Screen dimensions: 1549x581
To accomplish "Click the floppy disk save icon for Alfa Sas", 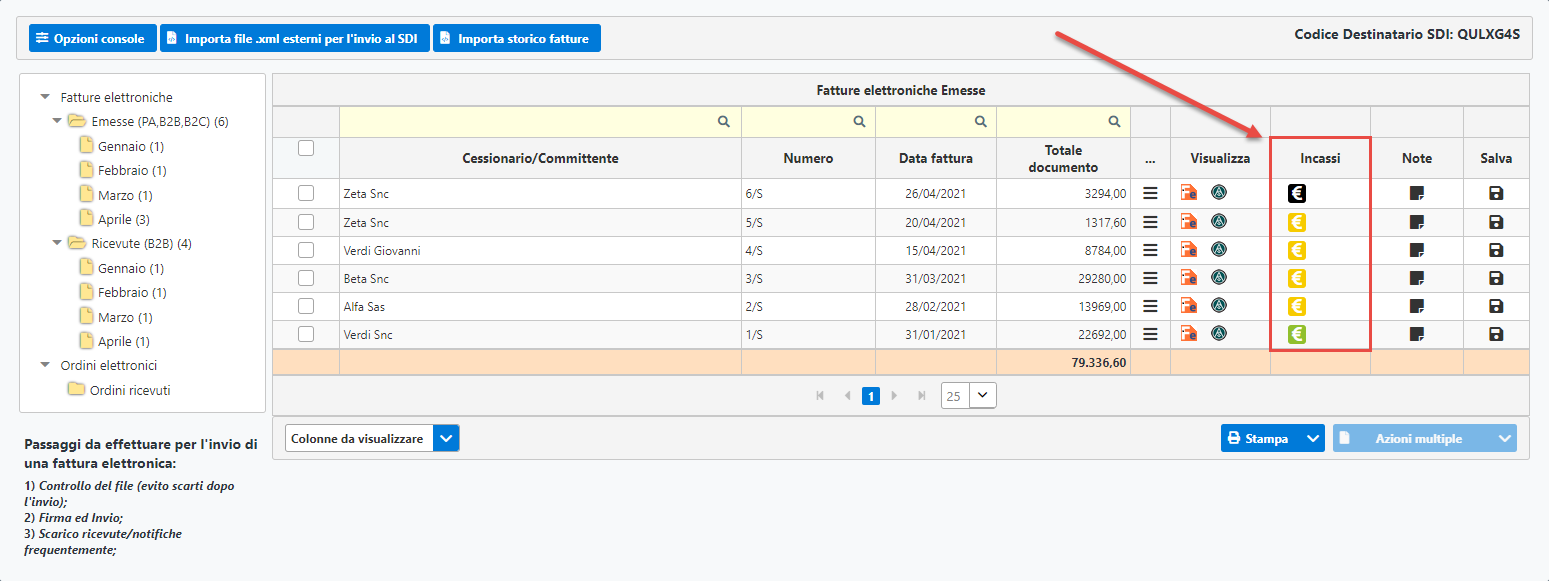I will [x=1496, y=306].
